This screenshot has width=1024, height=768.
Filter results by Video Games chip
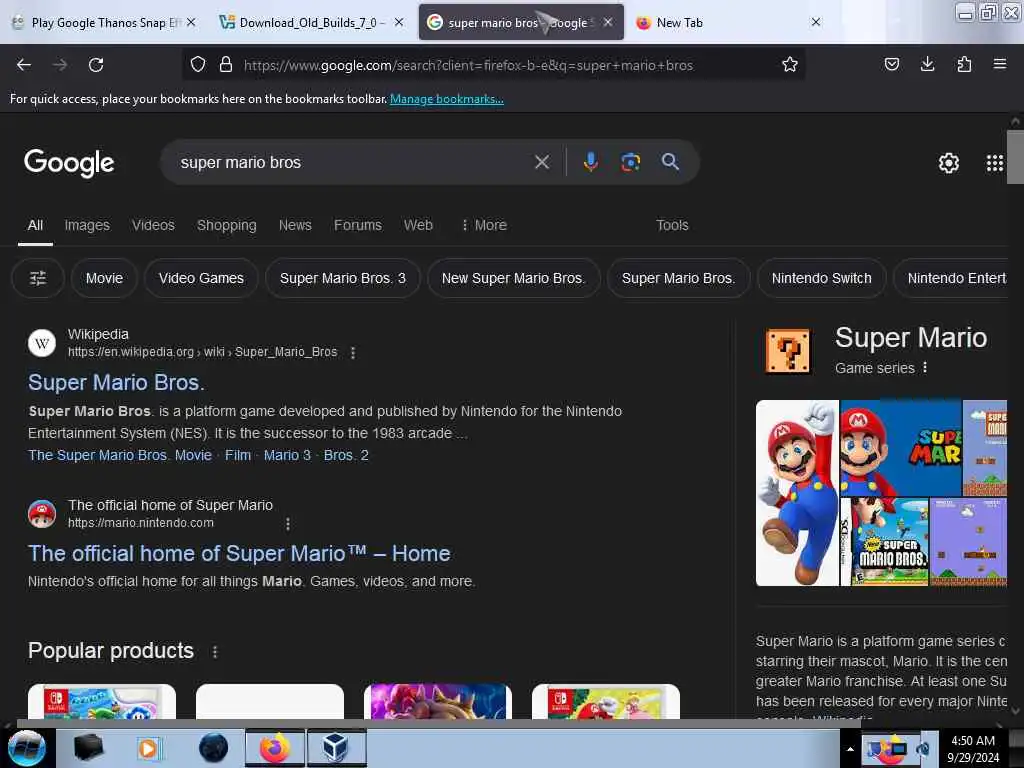tap(201, 278)
